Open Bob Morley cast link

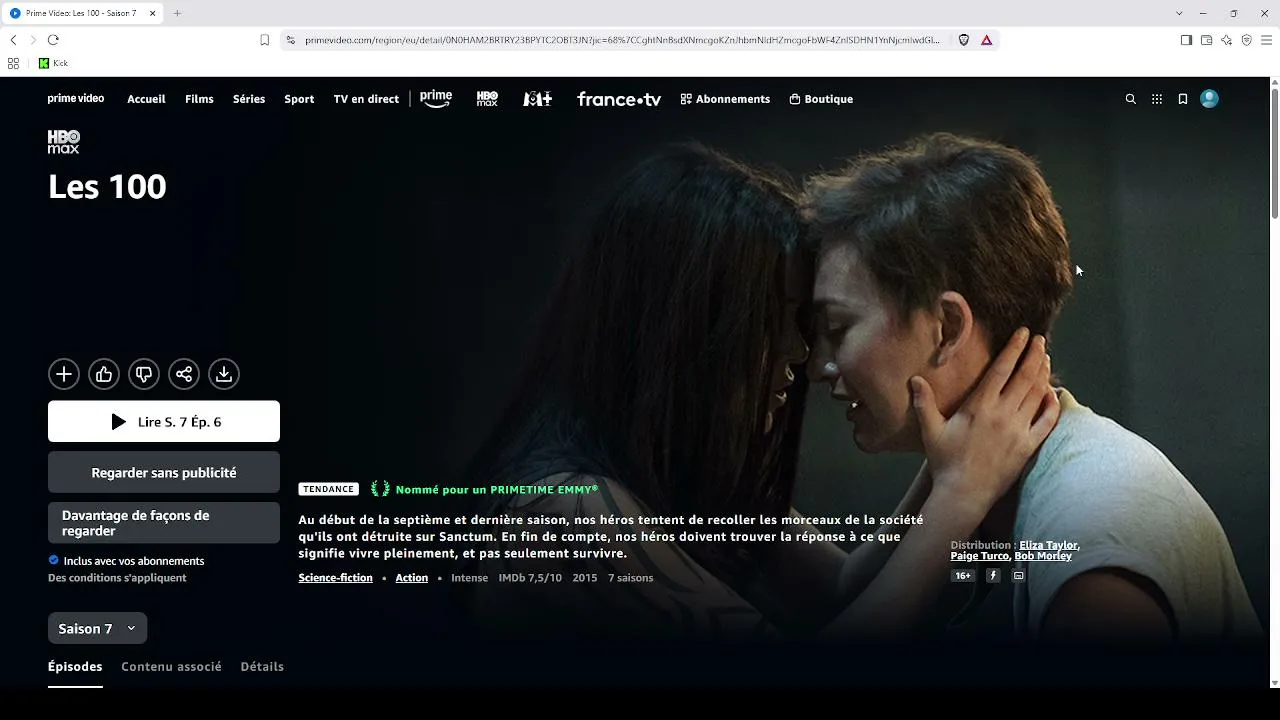(1043, 556)
